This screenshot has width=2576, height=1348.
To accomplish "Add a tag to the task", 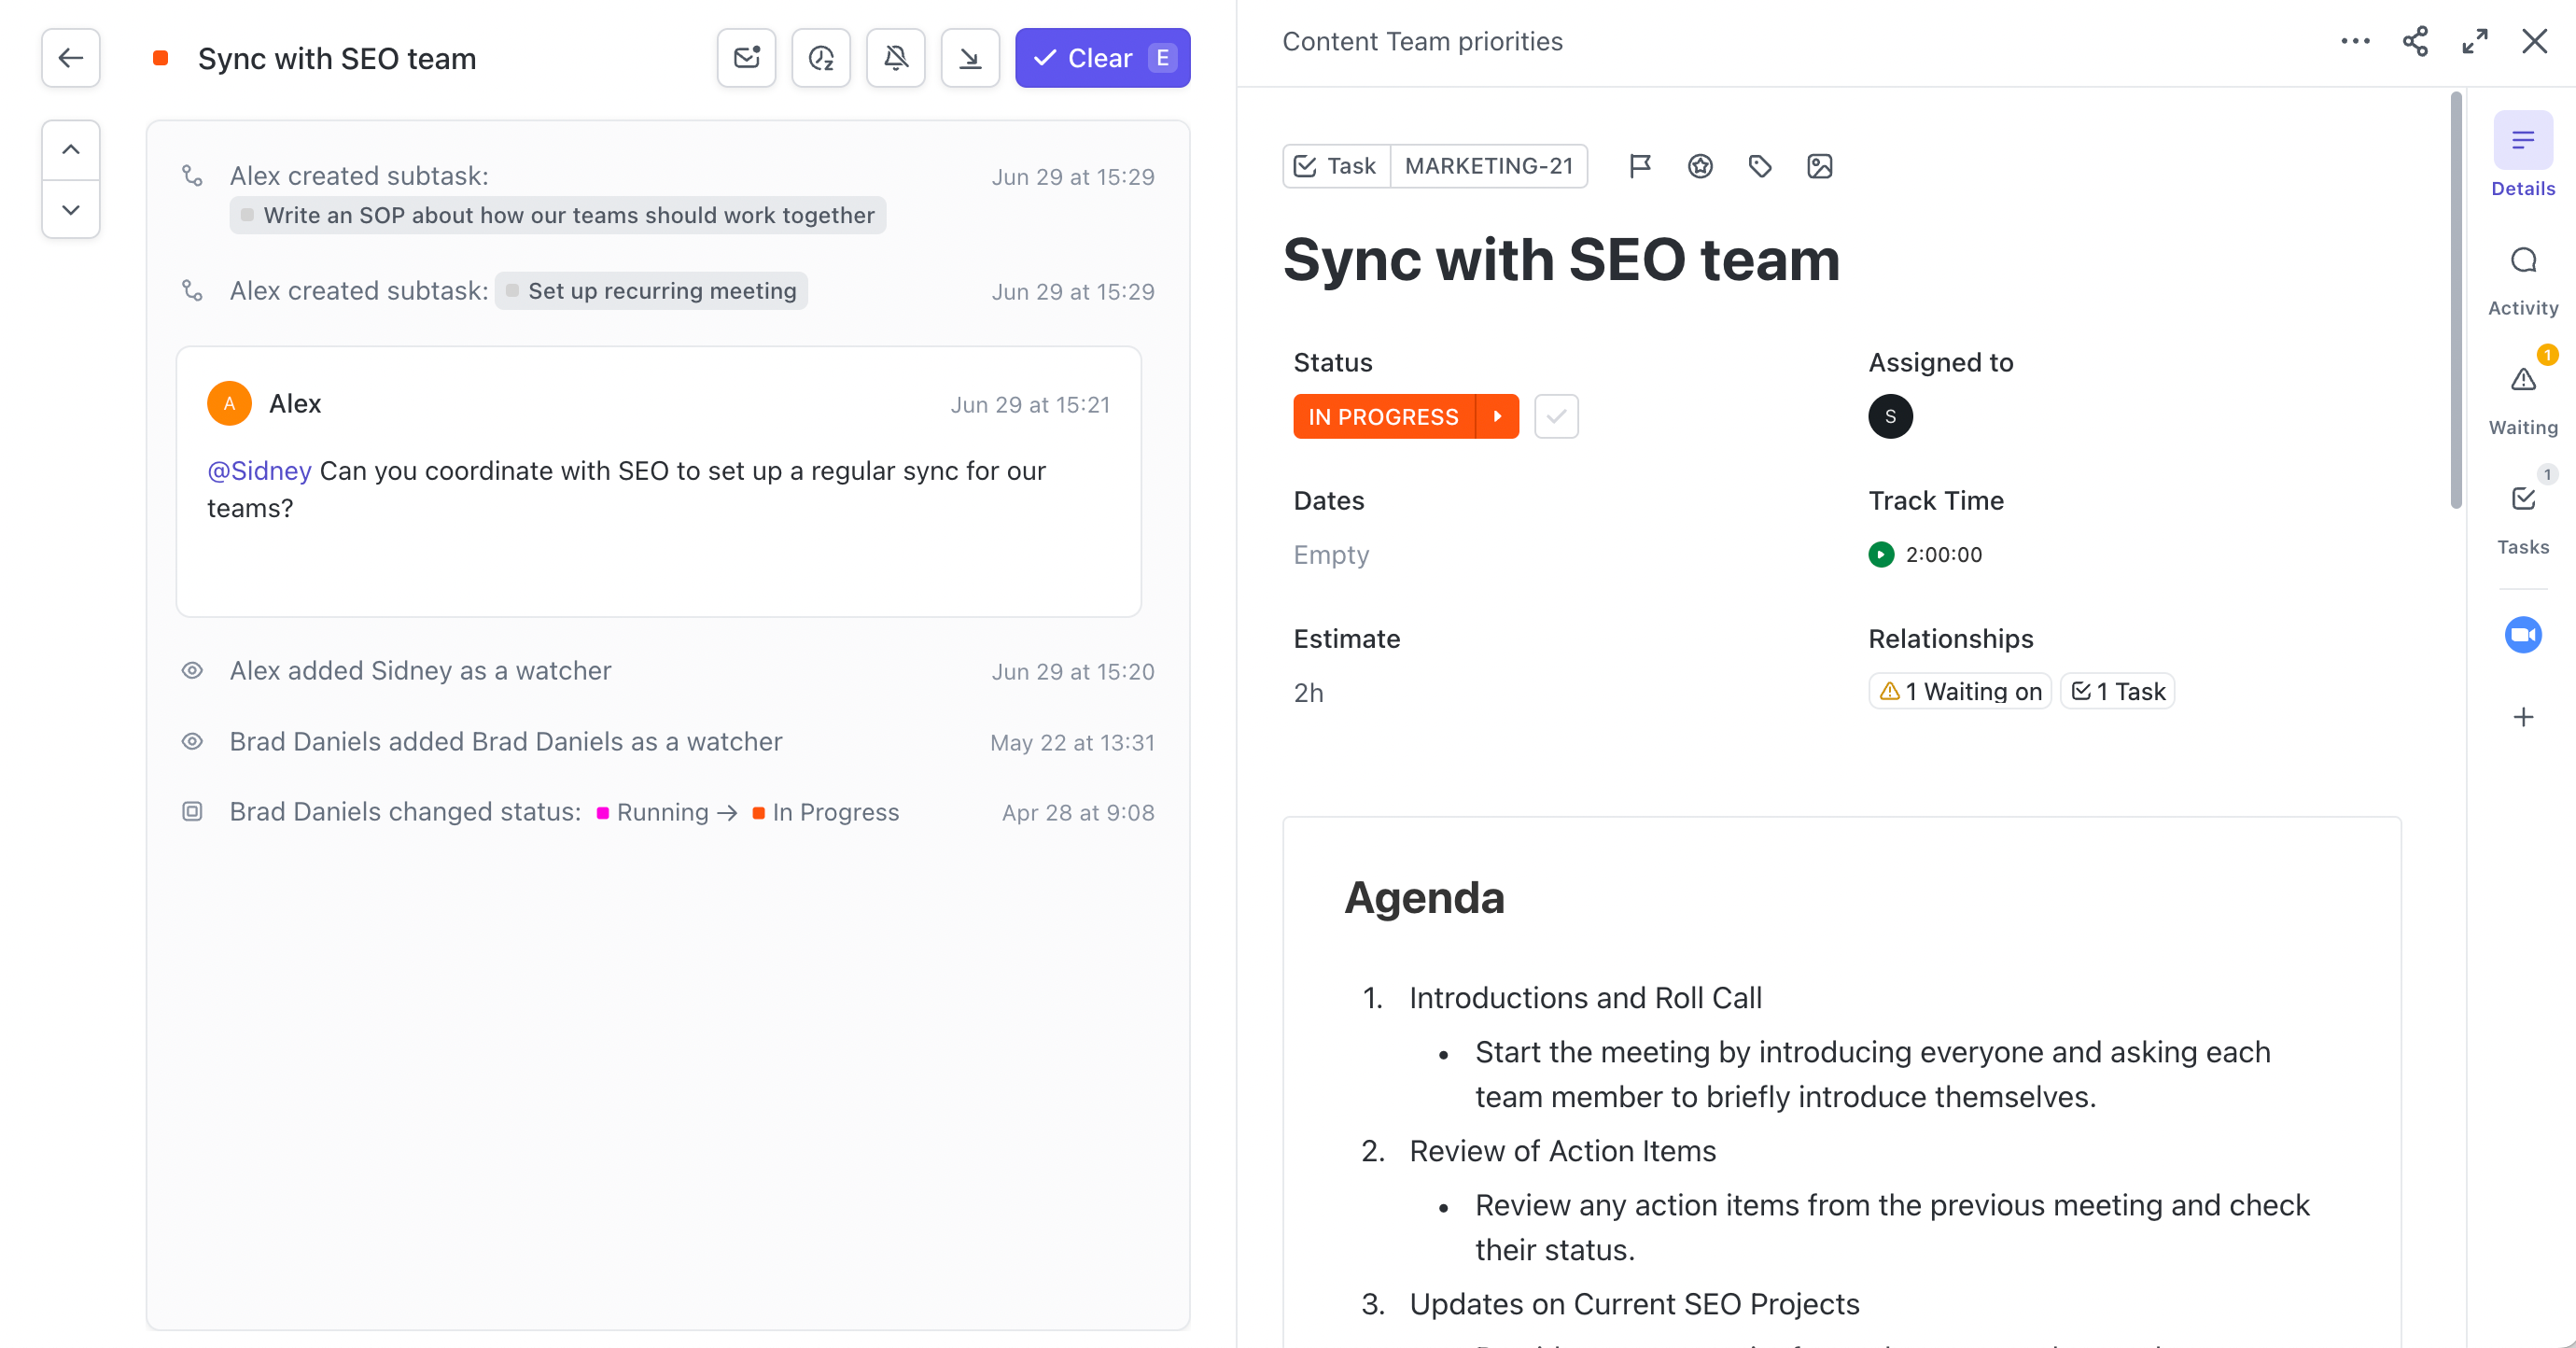I will pyautogui.click(x=1761, y=166).
